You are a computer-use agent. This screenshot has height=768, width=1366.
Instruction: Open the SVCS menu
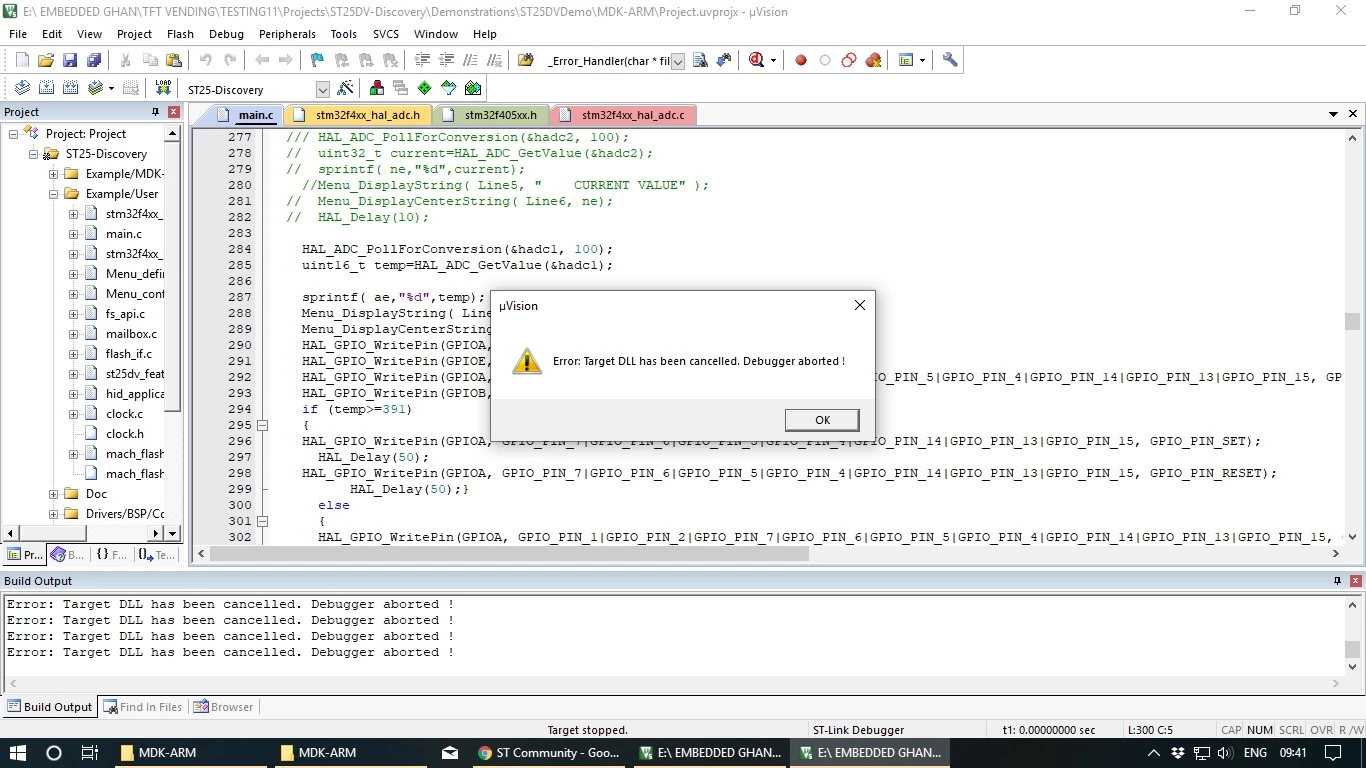pos(386,34)
